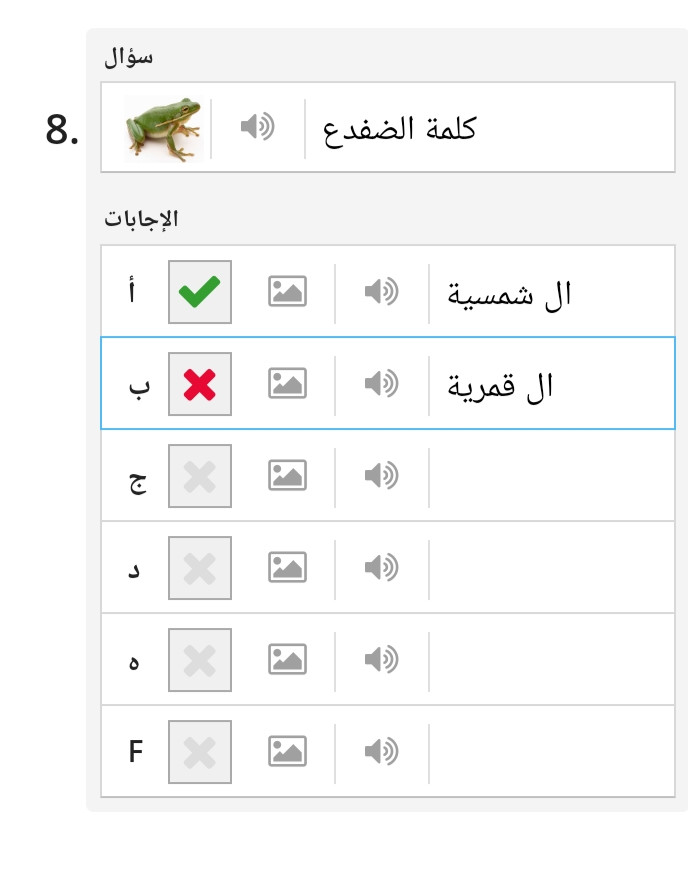Image resolution: width=688 pixels, height=870 pixels.
Task: Click empty text field of answer ه
Action: point(552,660)
